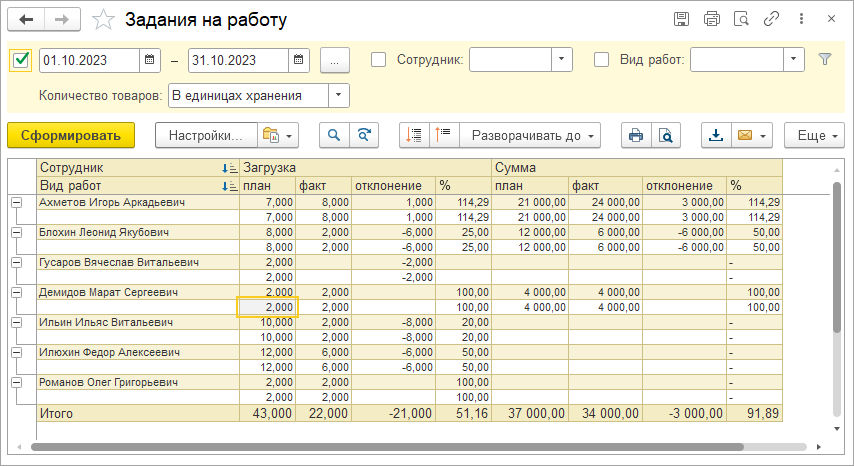Click scroll down arrow of vertical scrollbar
Viewport: 854px width, 466px height.
pyautogui.click(x=837, y=429)
